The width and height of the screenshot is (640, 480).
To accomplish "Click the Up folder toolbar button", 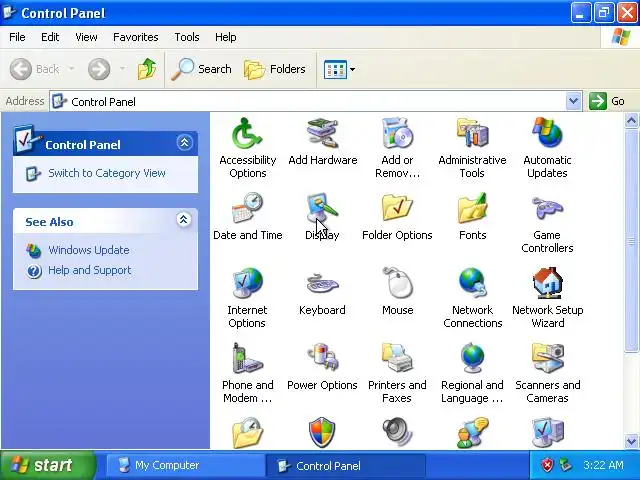I will 147,69.
